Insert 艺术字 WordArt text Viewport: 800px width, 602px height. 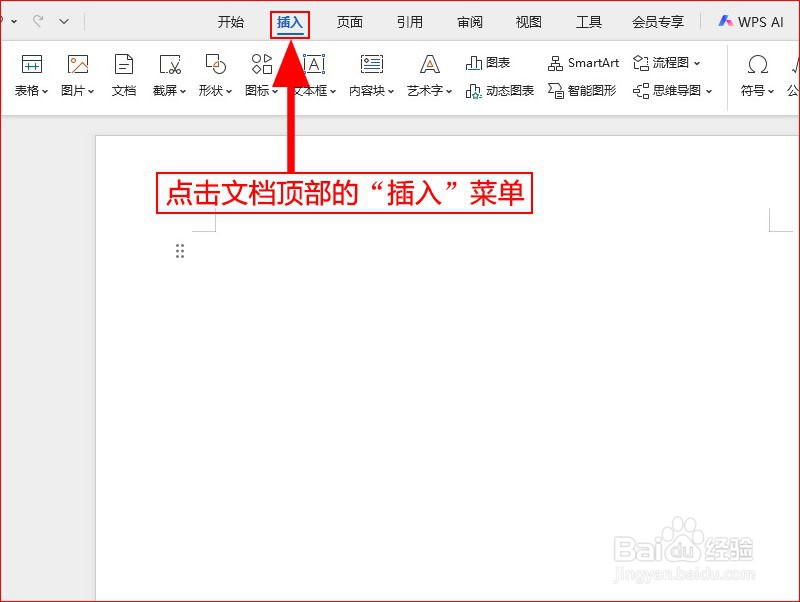point(428,75)
